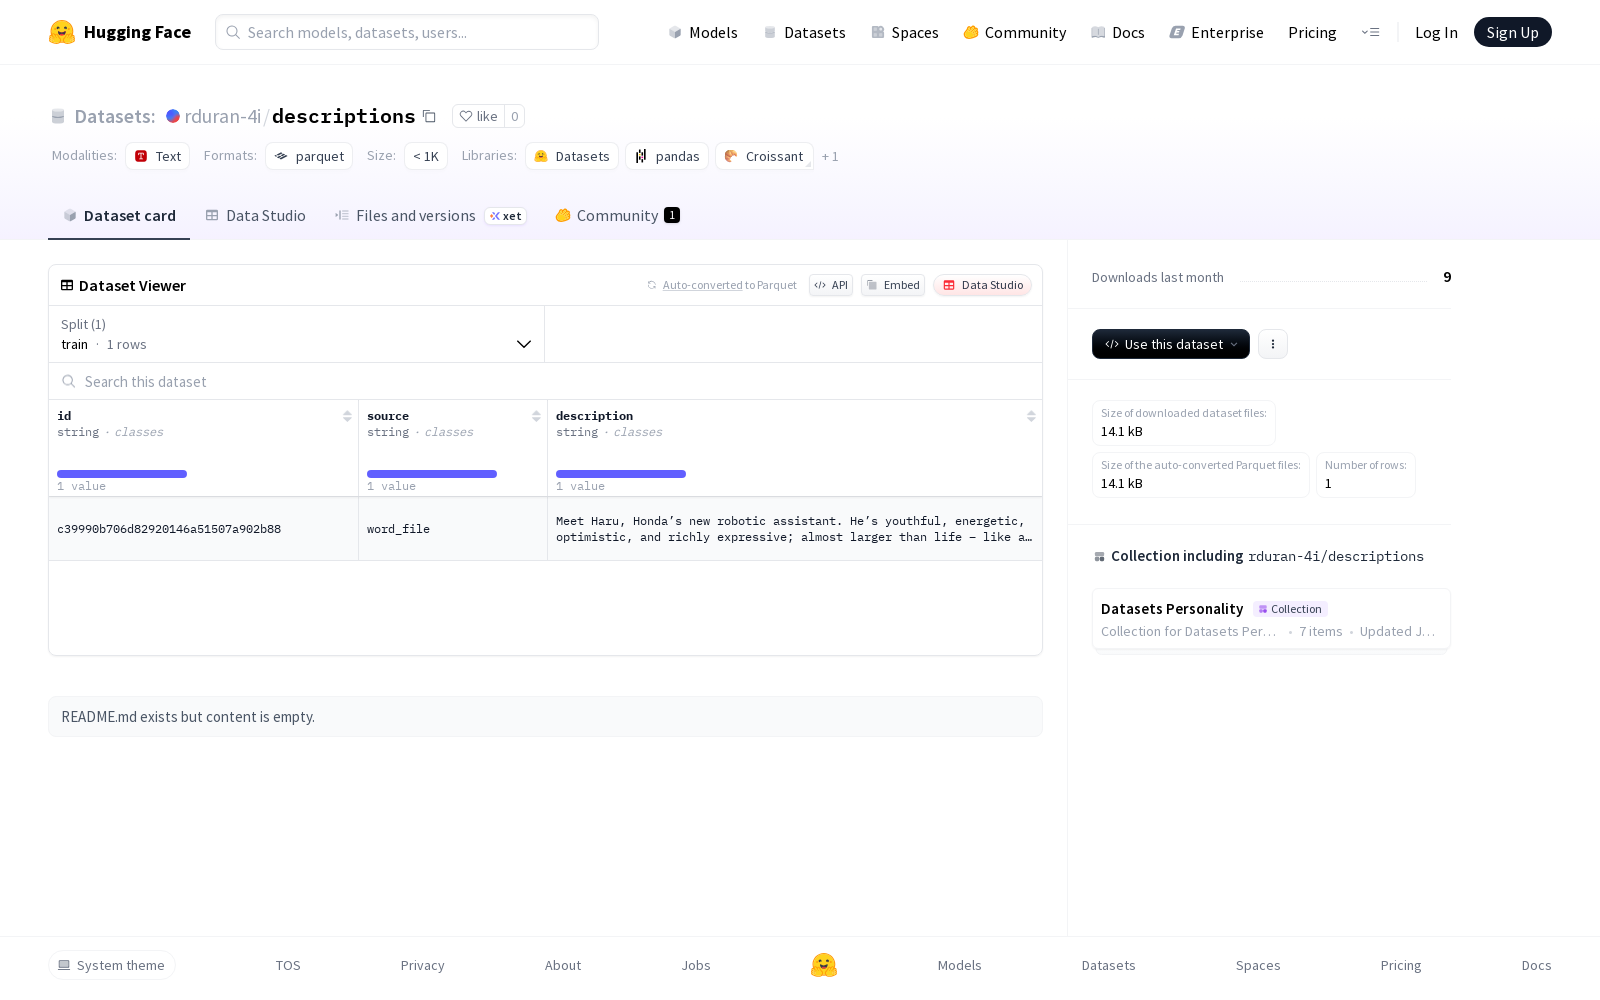
Task: Open Privacy footer link
Action: (x=423, y=965)
